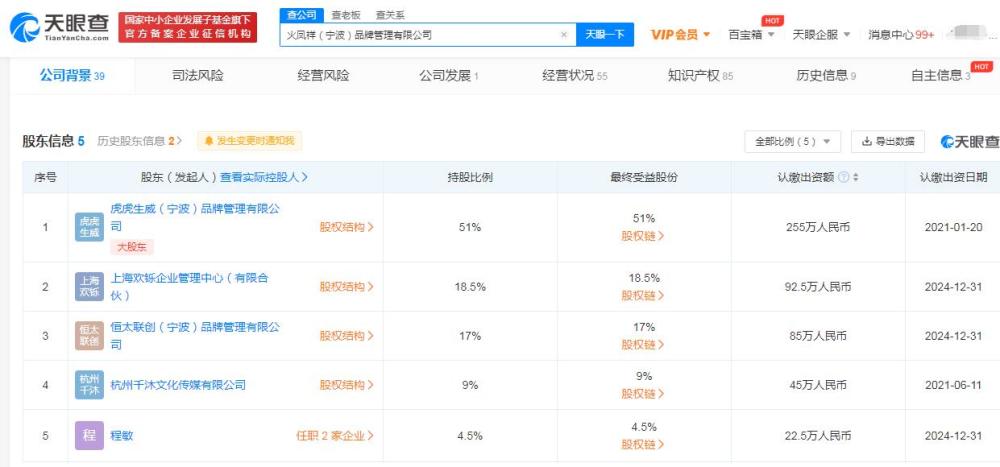Select the 查老板 search tab
Image resolution: width=1000 pixels, height=467 pixels.
pos(346,15)
